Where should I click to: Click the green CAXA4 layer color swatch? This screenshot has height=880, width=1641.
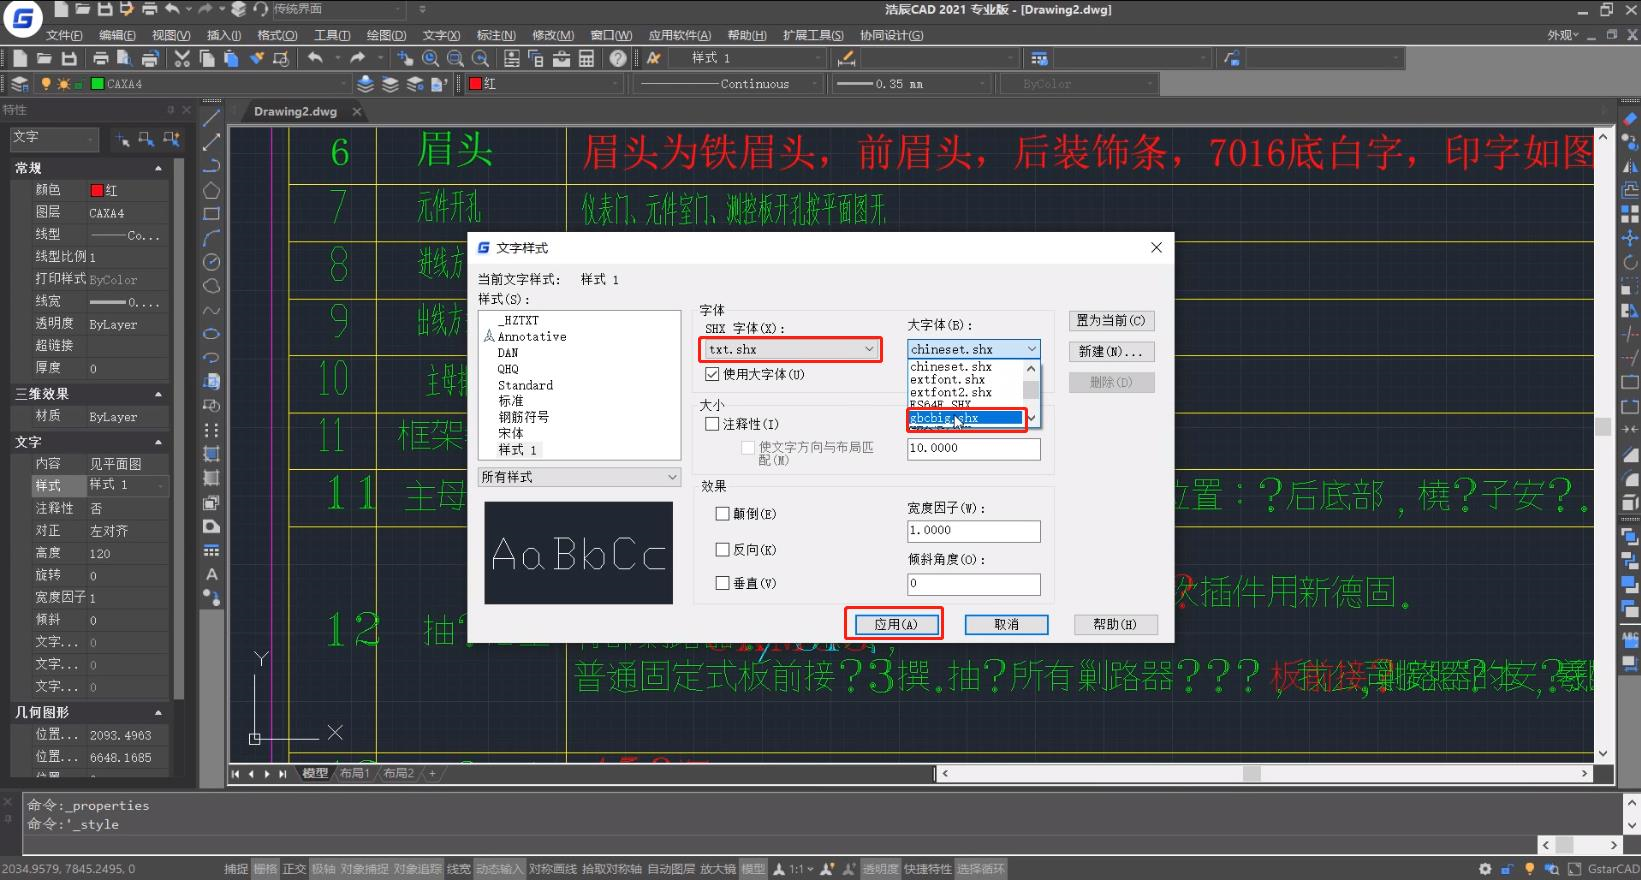click(98, 84)
